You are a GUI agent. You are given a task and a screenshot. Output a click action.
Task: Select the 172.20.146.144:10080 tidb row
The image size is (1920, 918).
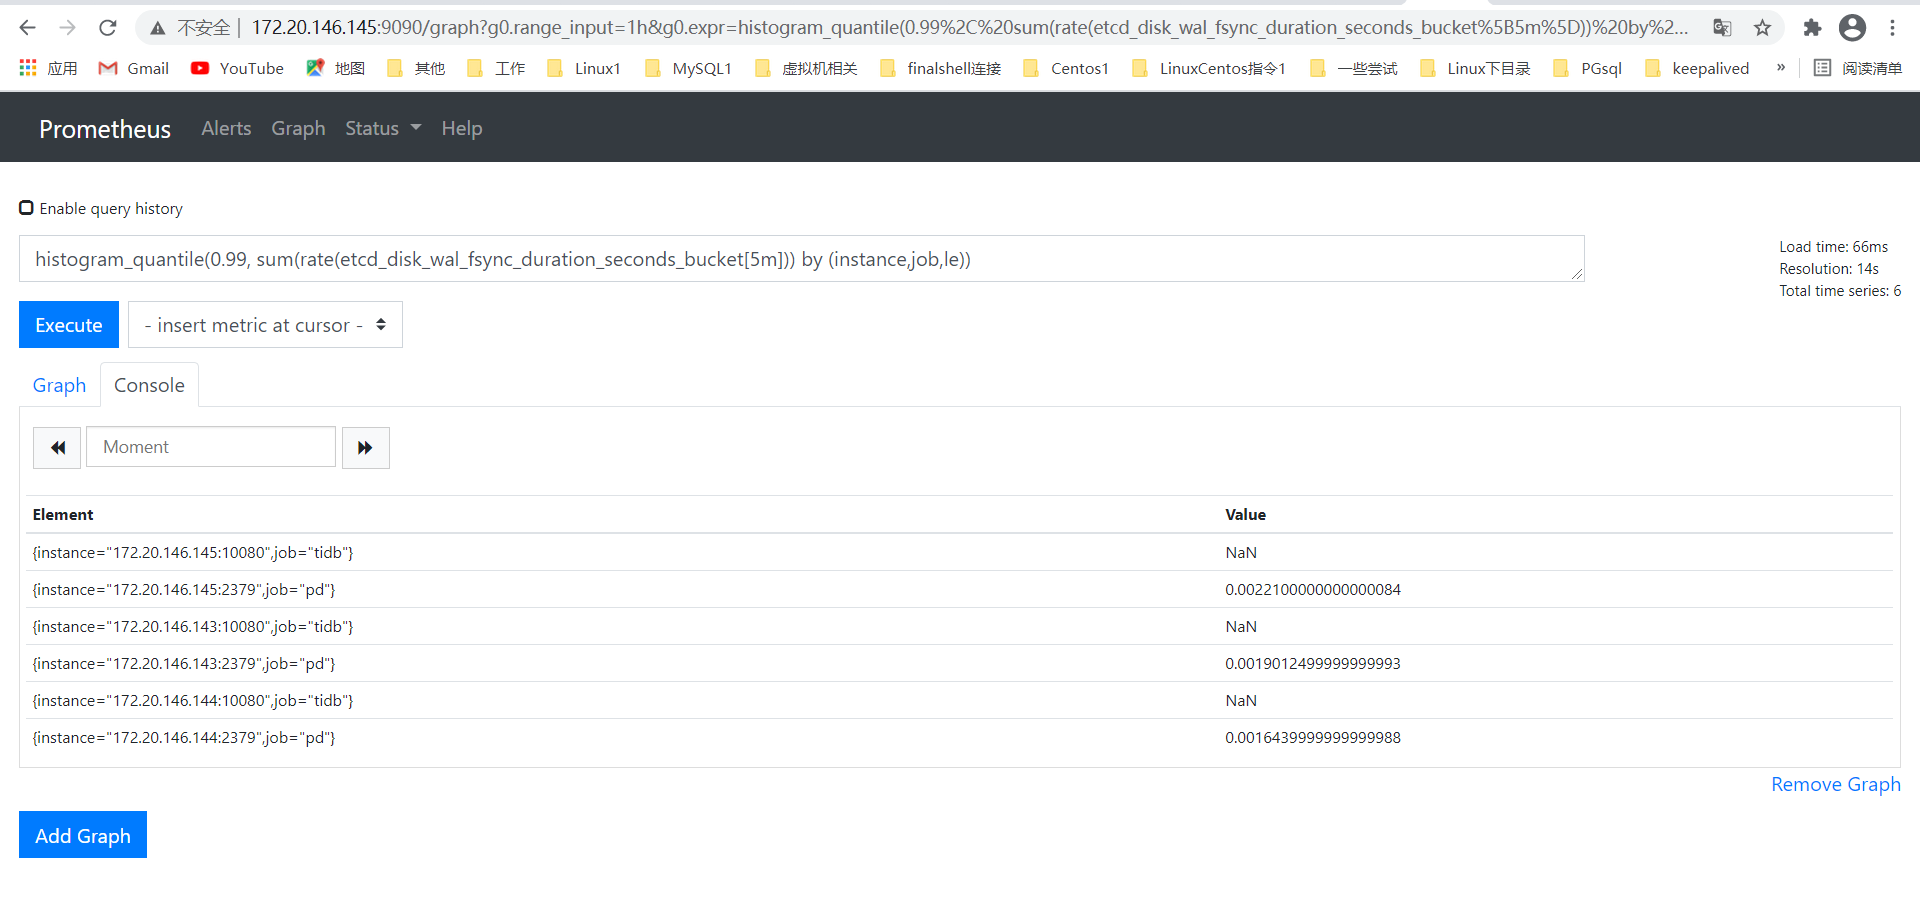(961, 700)
